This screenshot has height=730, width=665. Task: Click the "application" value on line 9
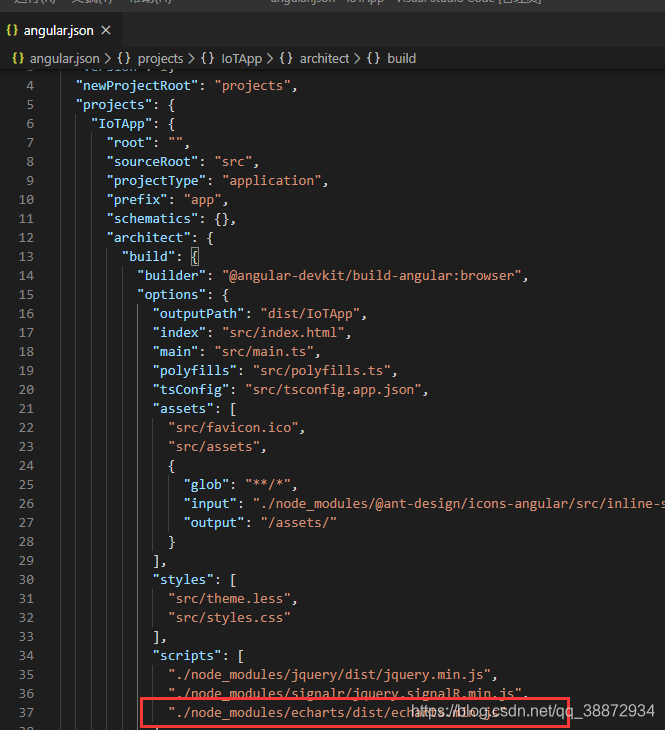[272, 181]
